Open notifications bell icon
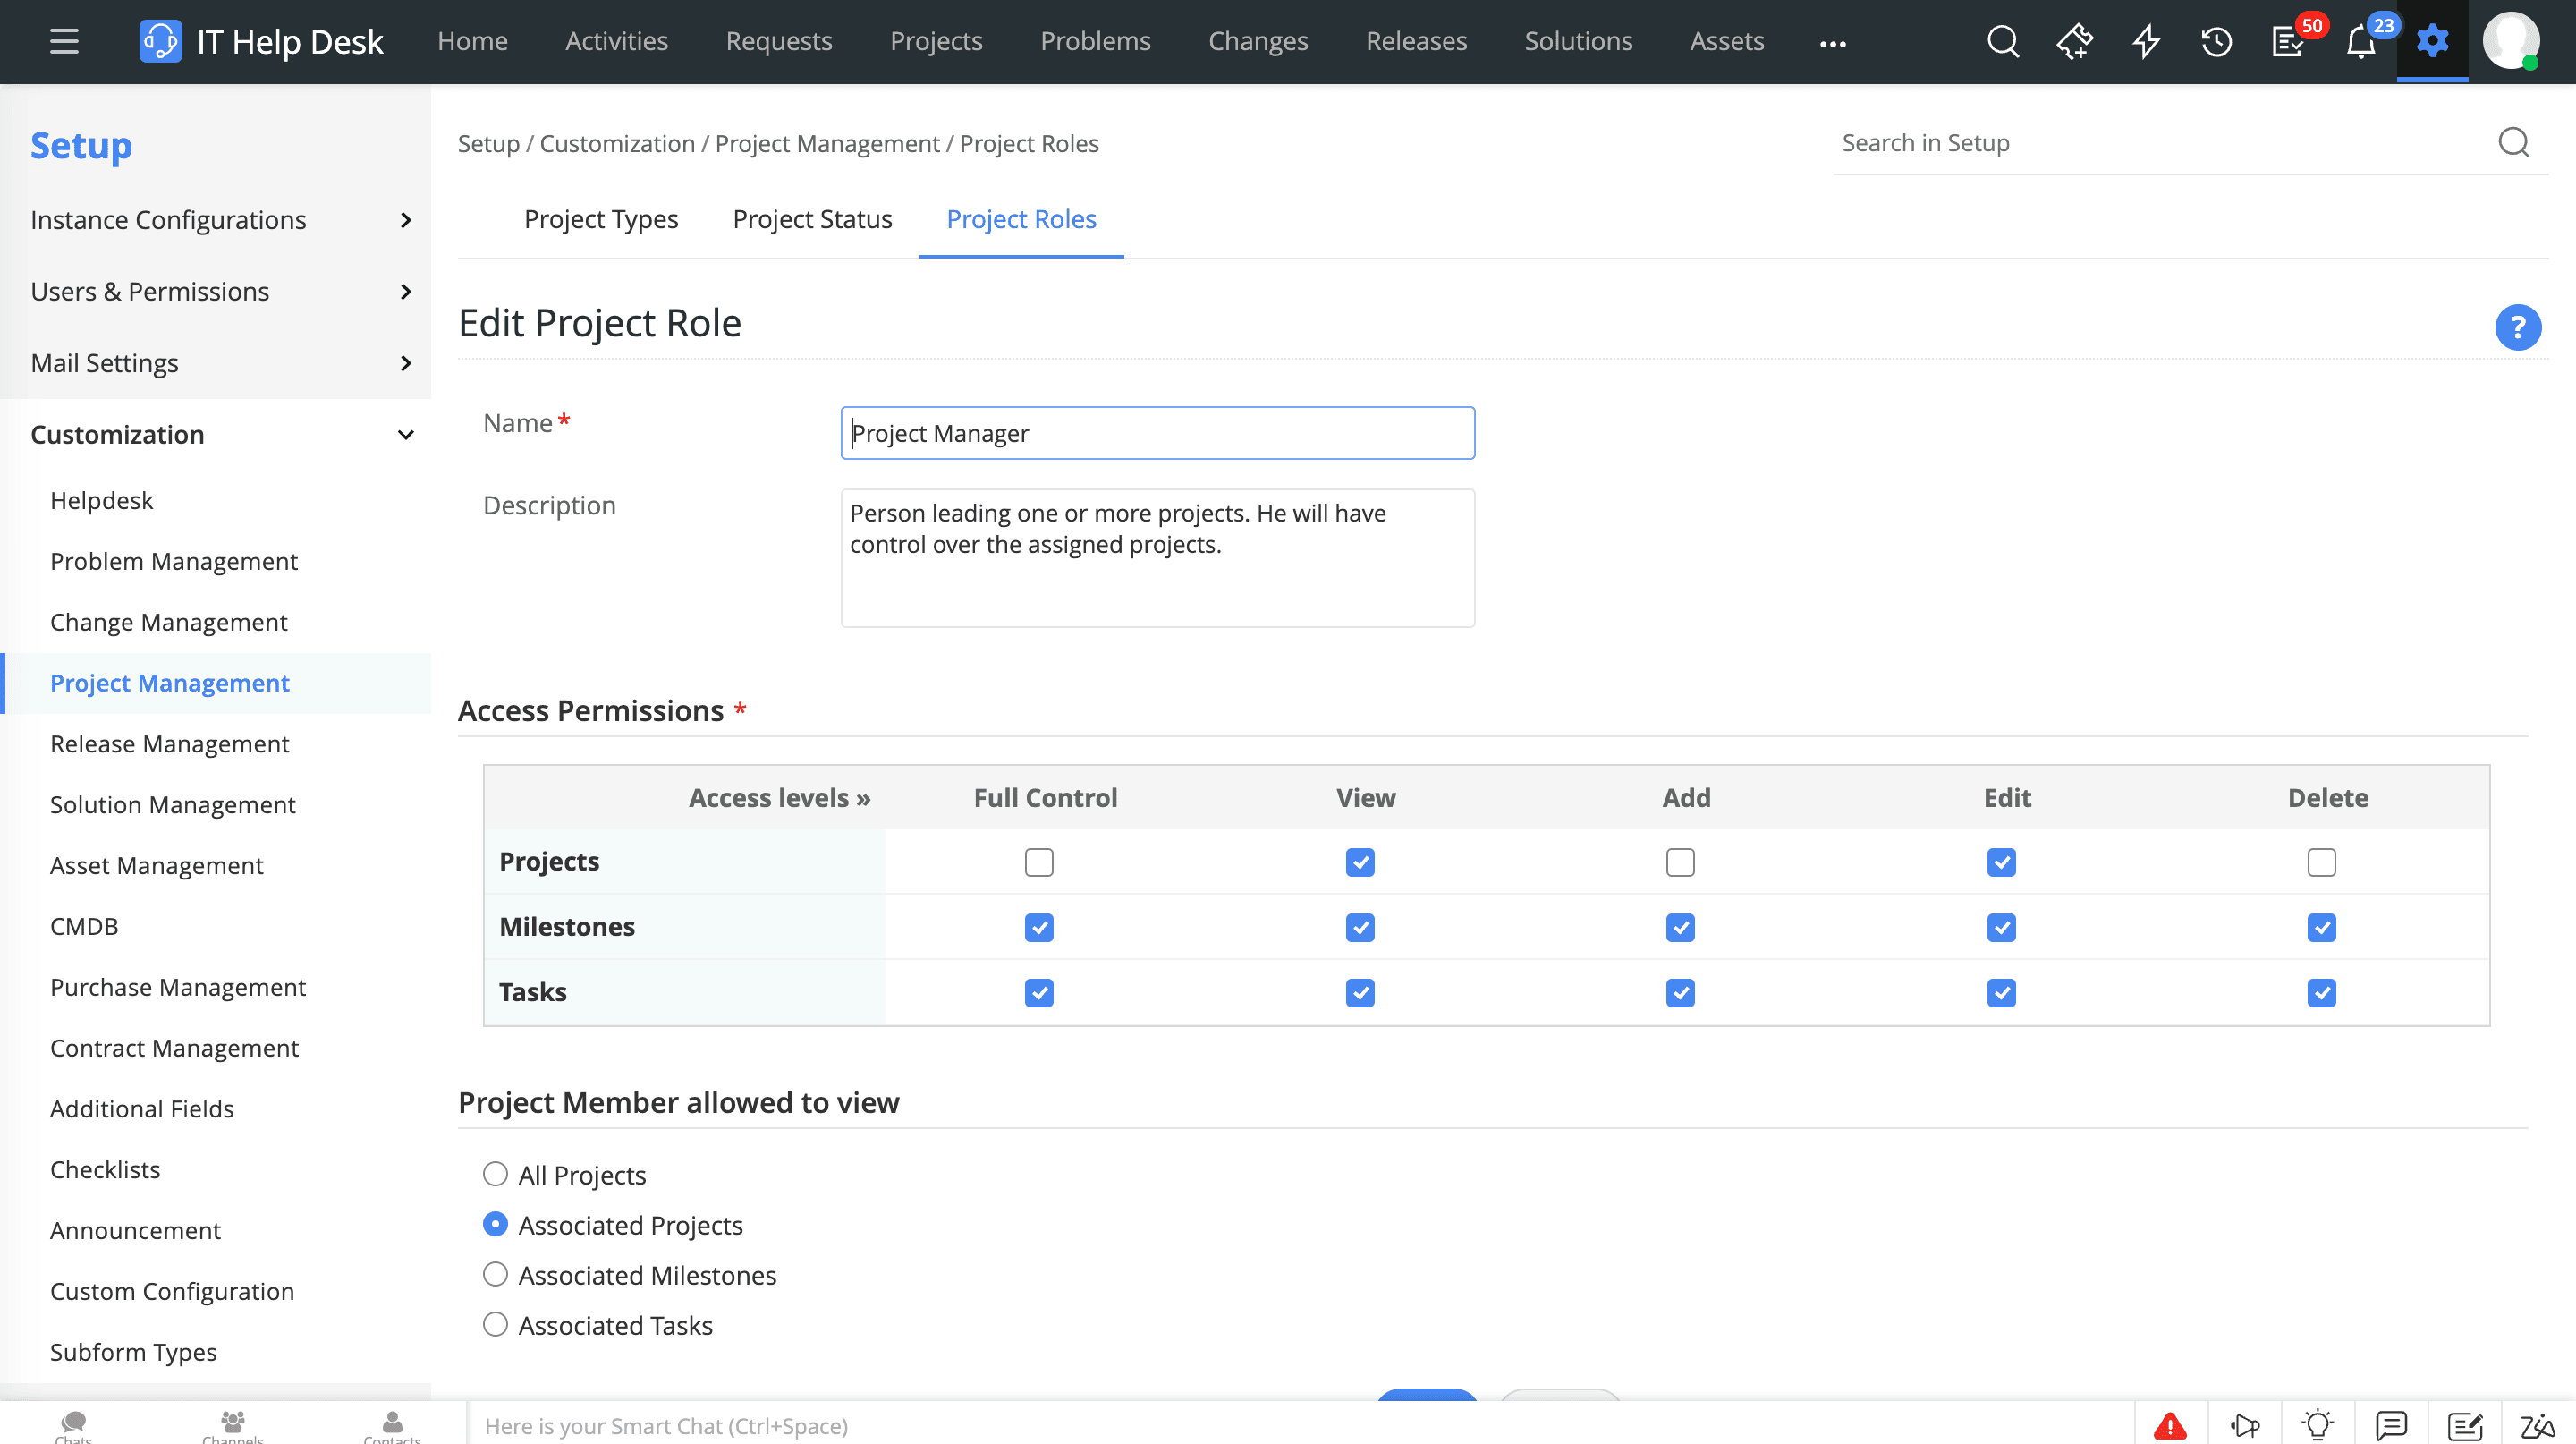Image resolution: width=2576 pixels, height=1444 pixels. pyautogui.click(x=2360, y=41)
